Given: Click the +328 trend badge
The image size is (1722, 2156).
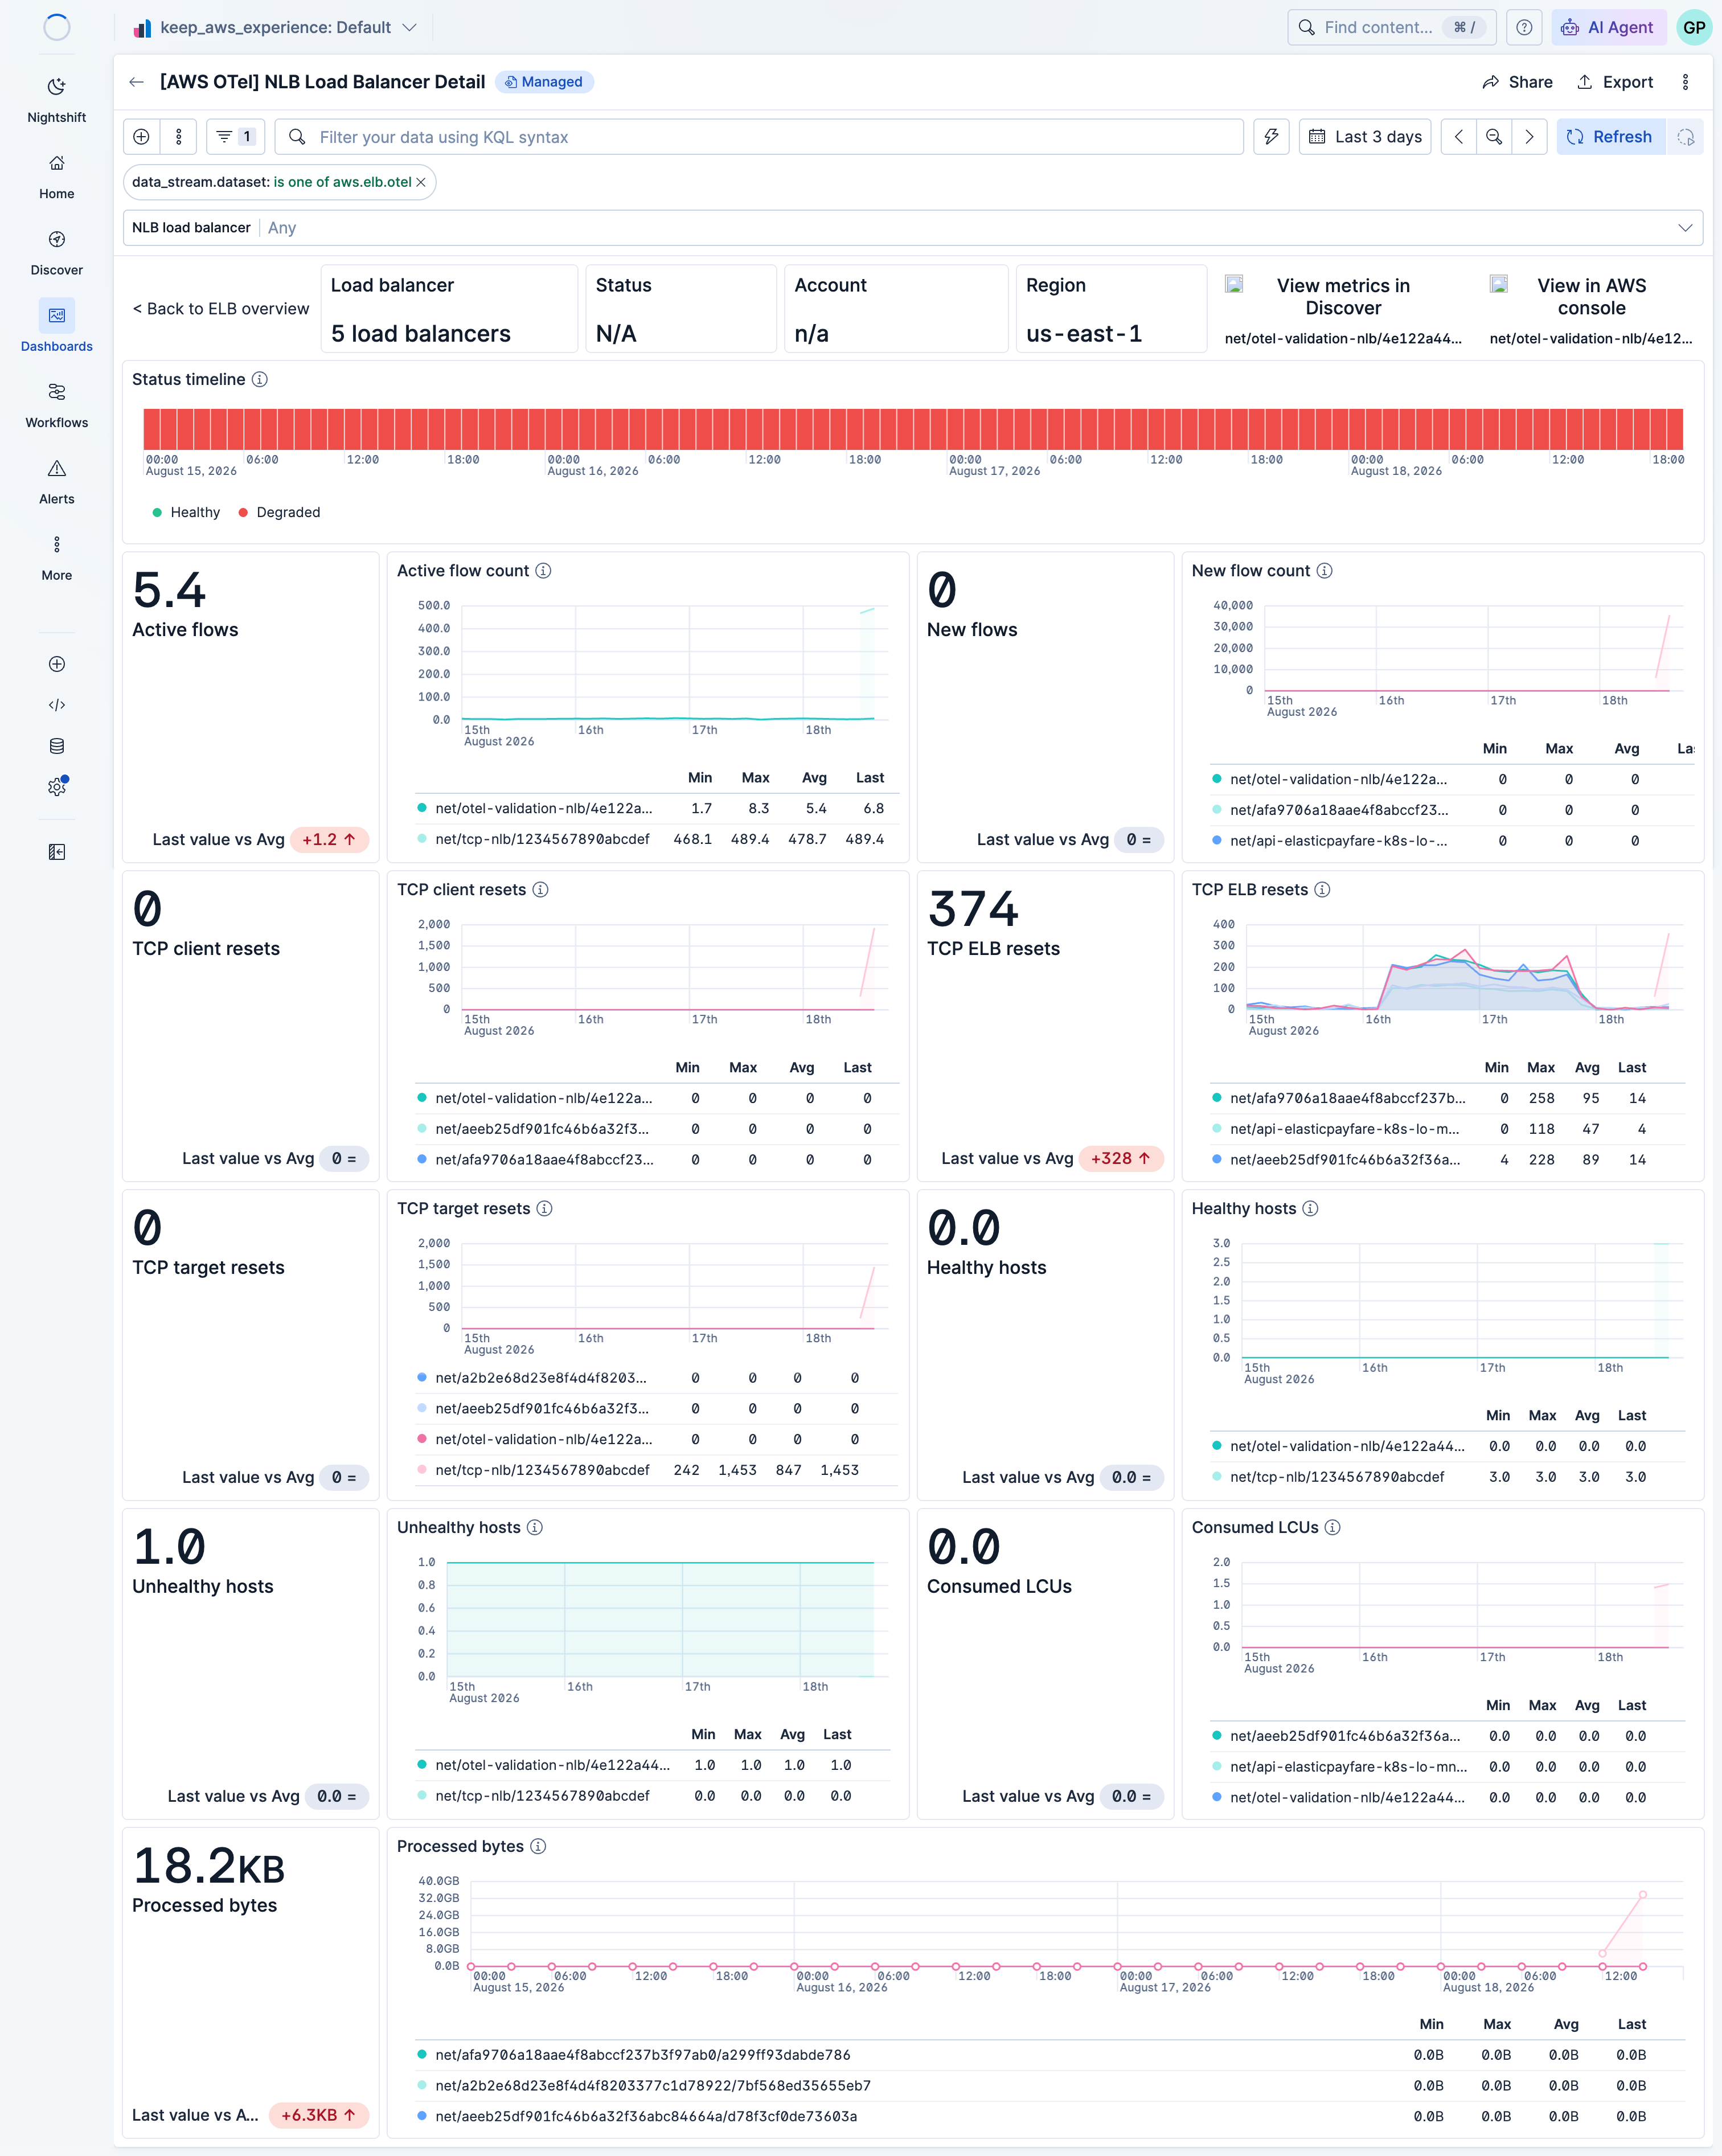Looking at the screenshot, I should click(x=1120, y=1158).
